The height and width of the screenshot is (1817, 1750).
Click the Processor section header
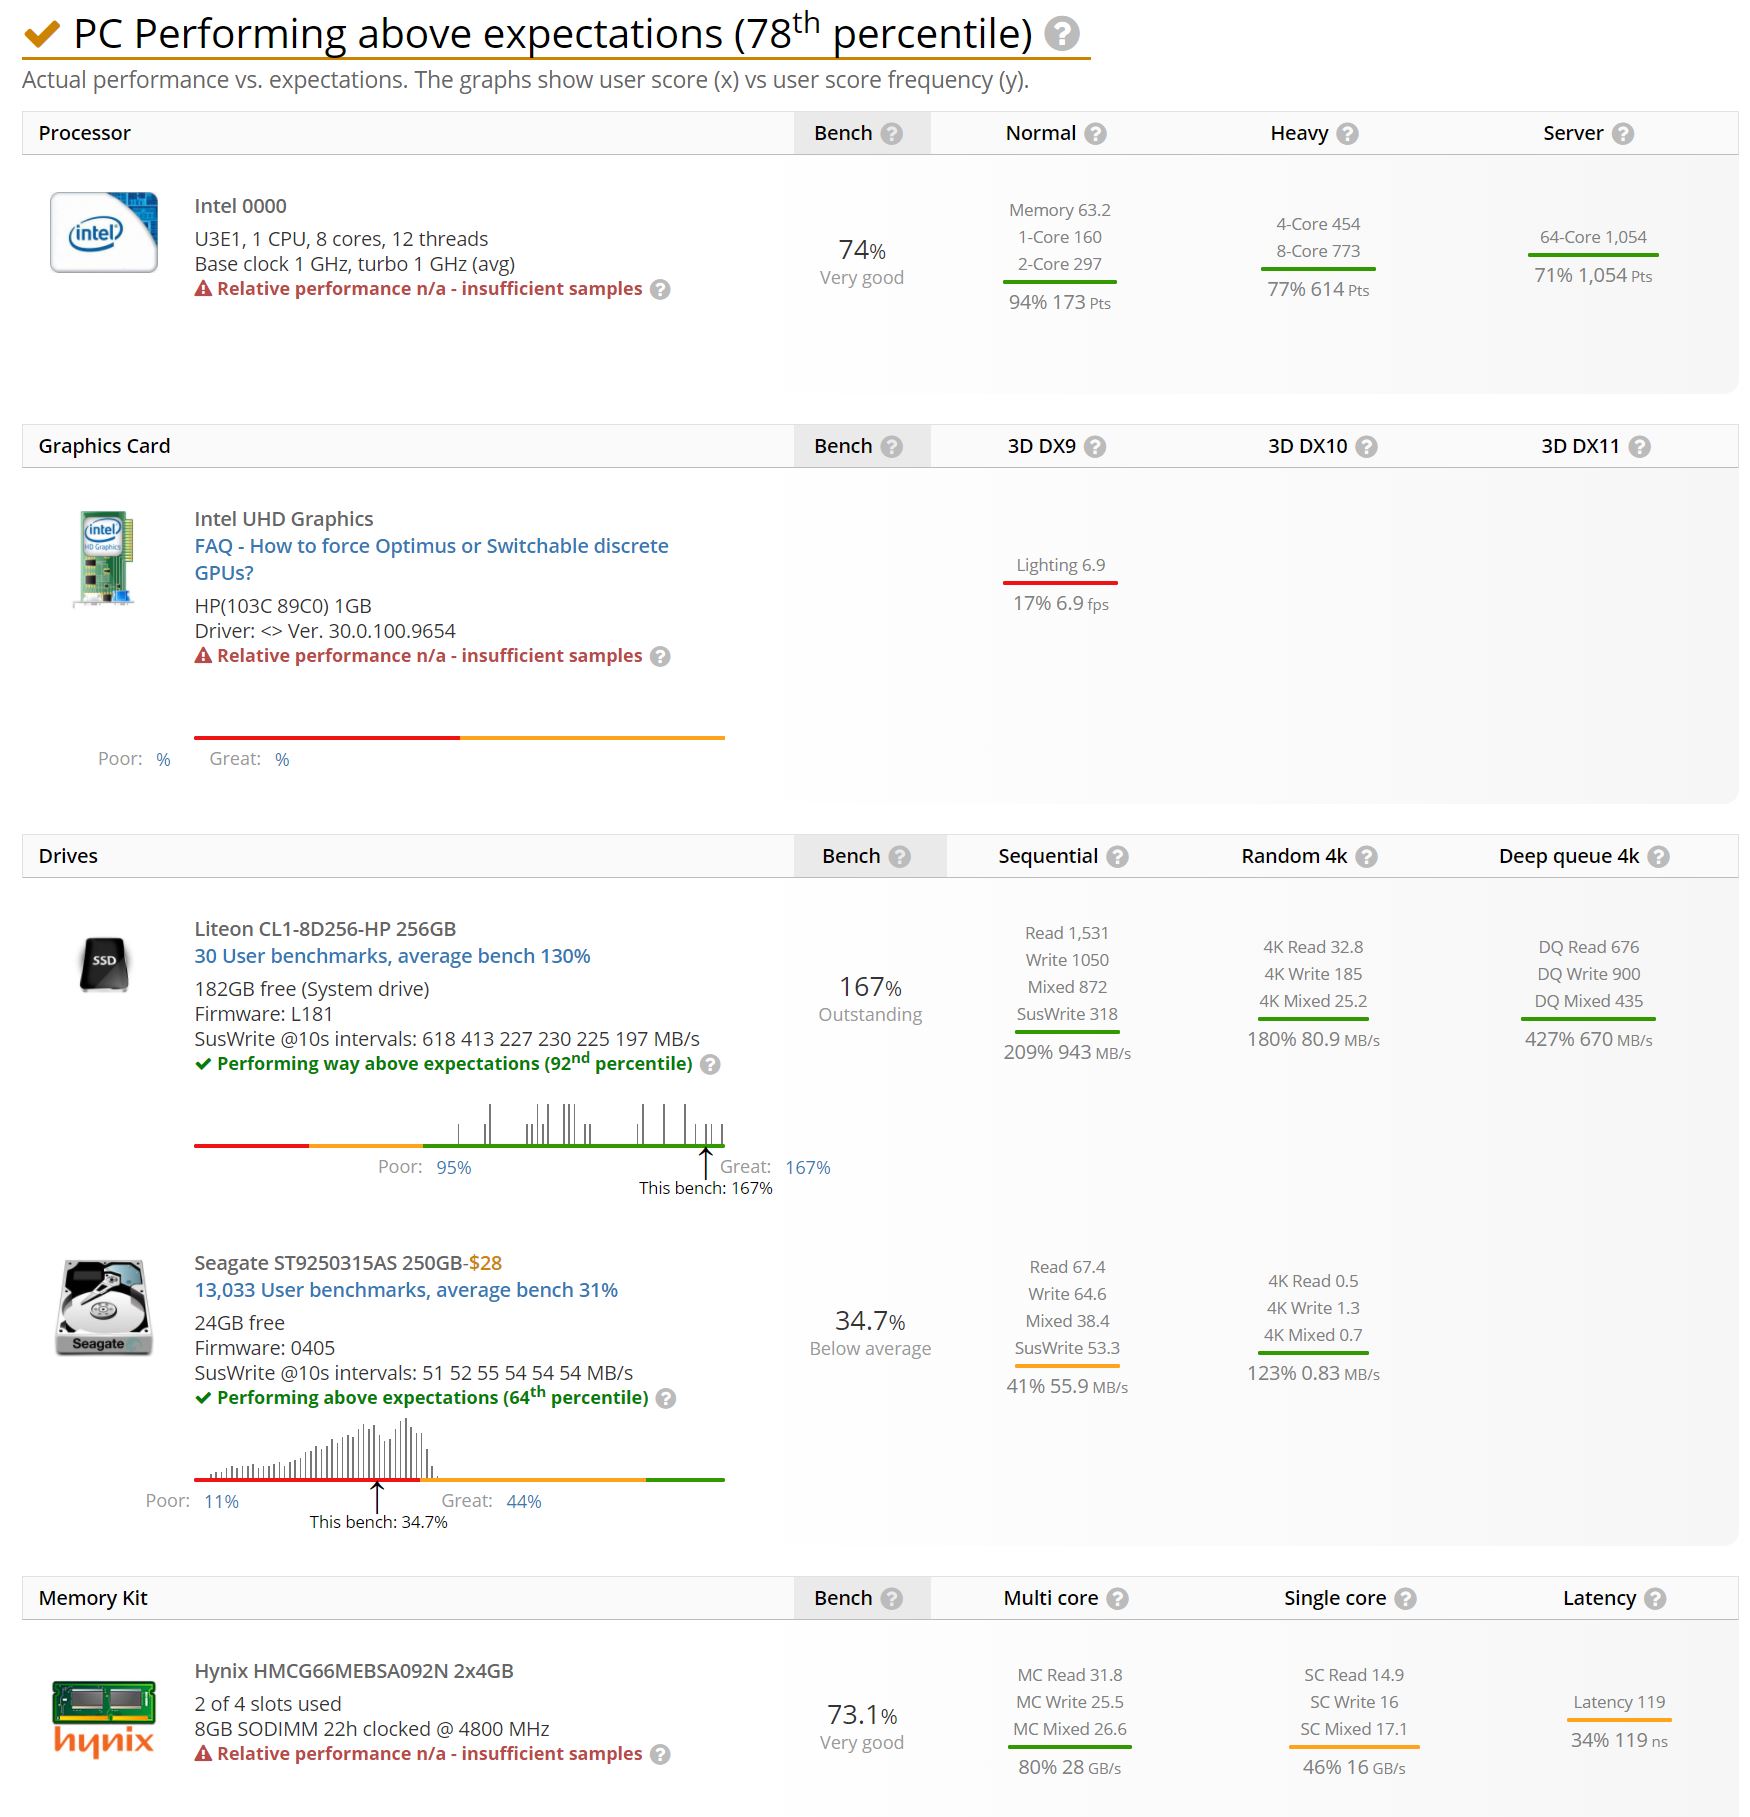pos(85,134)
